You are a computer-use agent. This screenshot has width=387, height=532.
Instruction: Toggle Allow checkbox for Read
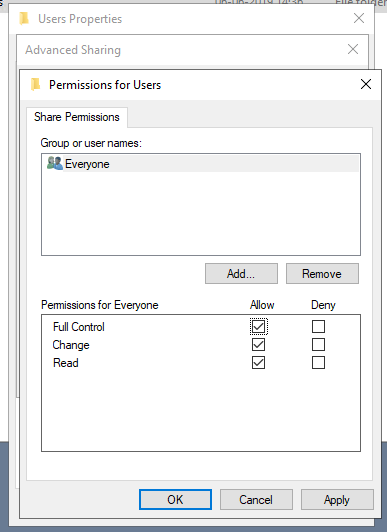258,363
